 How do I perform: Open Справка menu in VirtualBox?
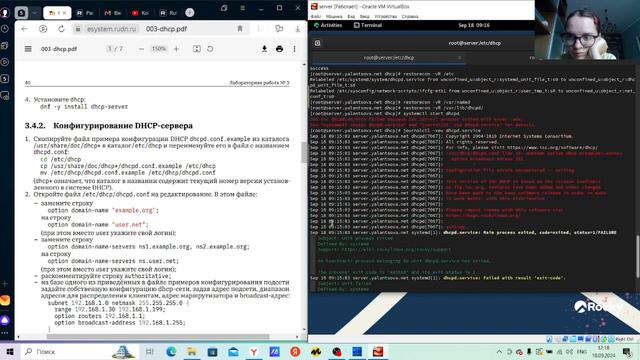click(410, 17)
